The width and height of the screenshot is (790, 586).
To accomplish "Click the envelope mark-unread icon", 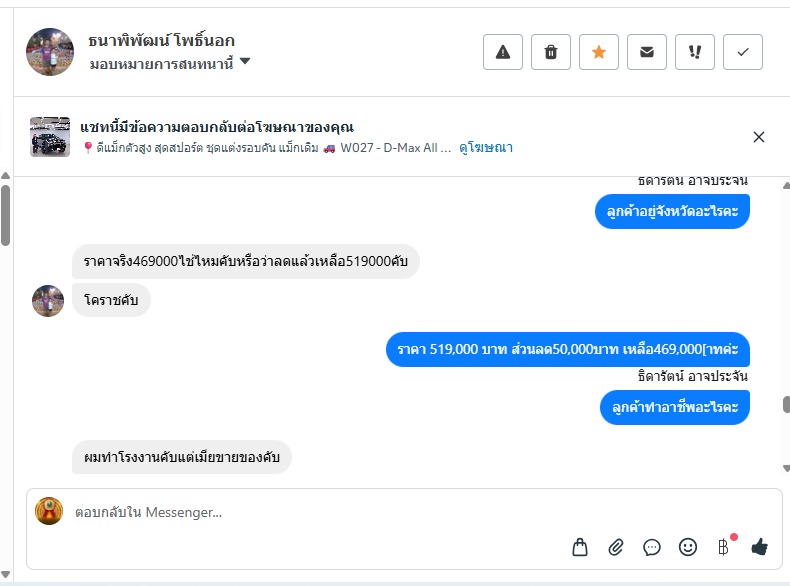I will [x=647, y=52].
